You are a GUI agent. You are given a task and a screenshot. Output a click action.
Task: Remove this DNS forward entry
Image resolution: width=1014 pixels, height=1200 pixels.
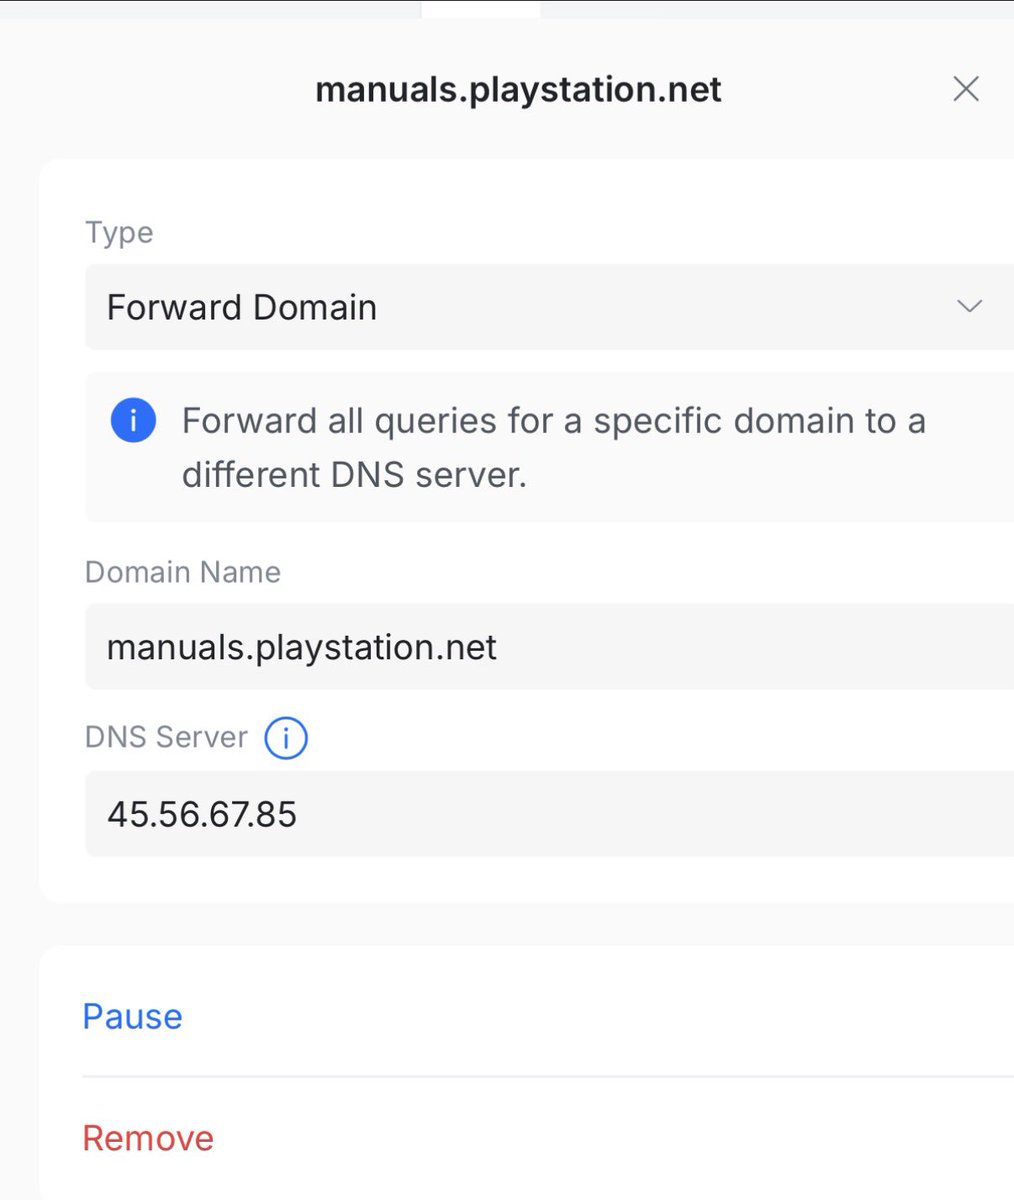[148, 1138]
